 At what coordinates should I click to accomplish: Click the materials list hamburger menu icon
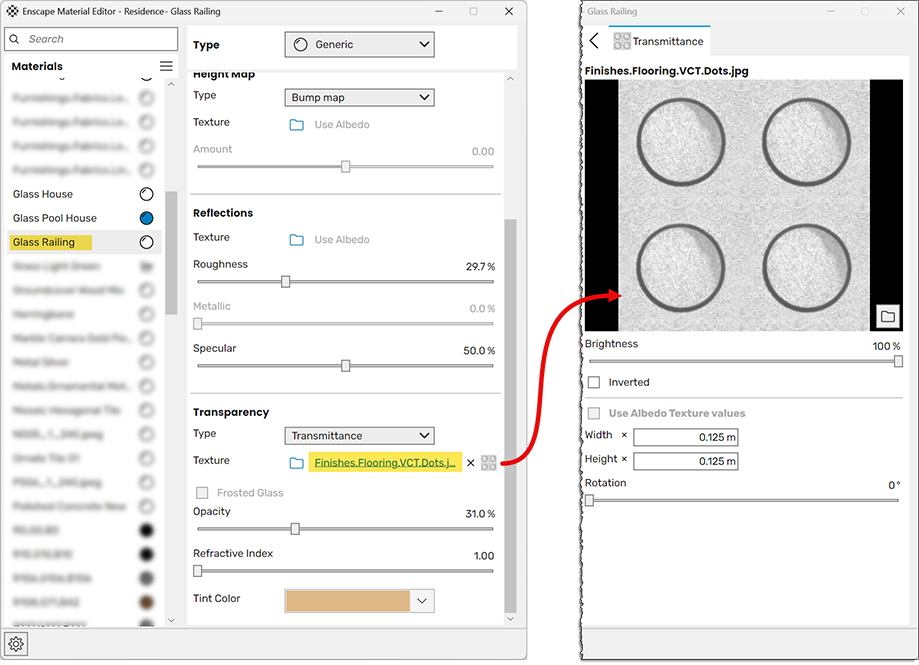click(x=166, y=66)
